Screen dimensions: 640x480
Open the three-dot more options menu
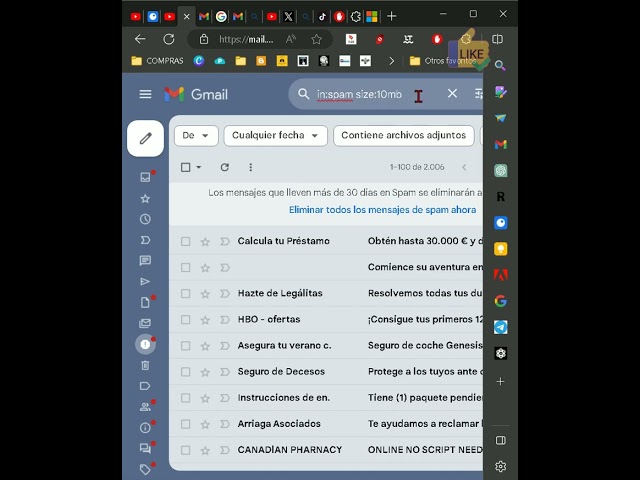pos(251,167)
